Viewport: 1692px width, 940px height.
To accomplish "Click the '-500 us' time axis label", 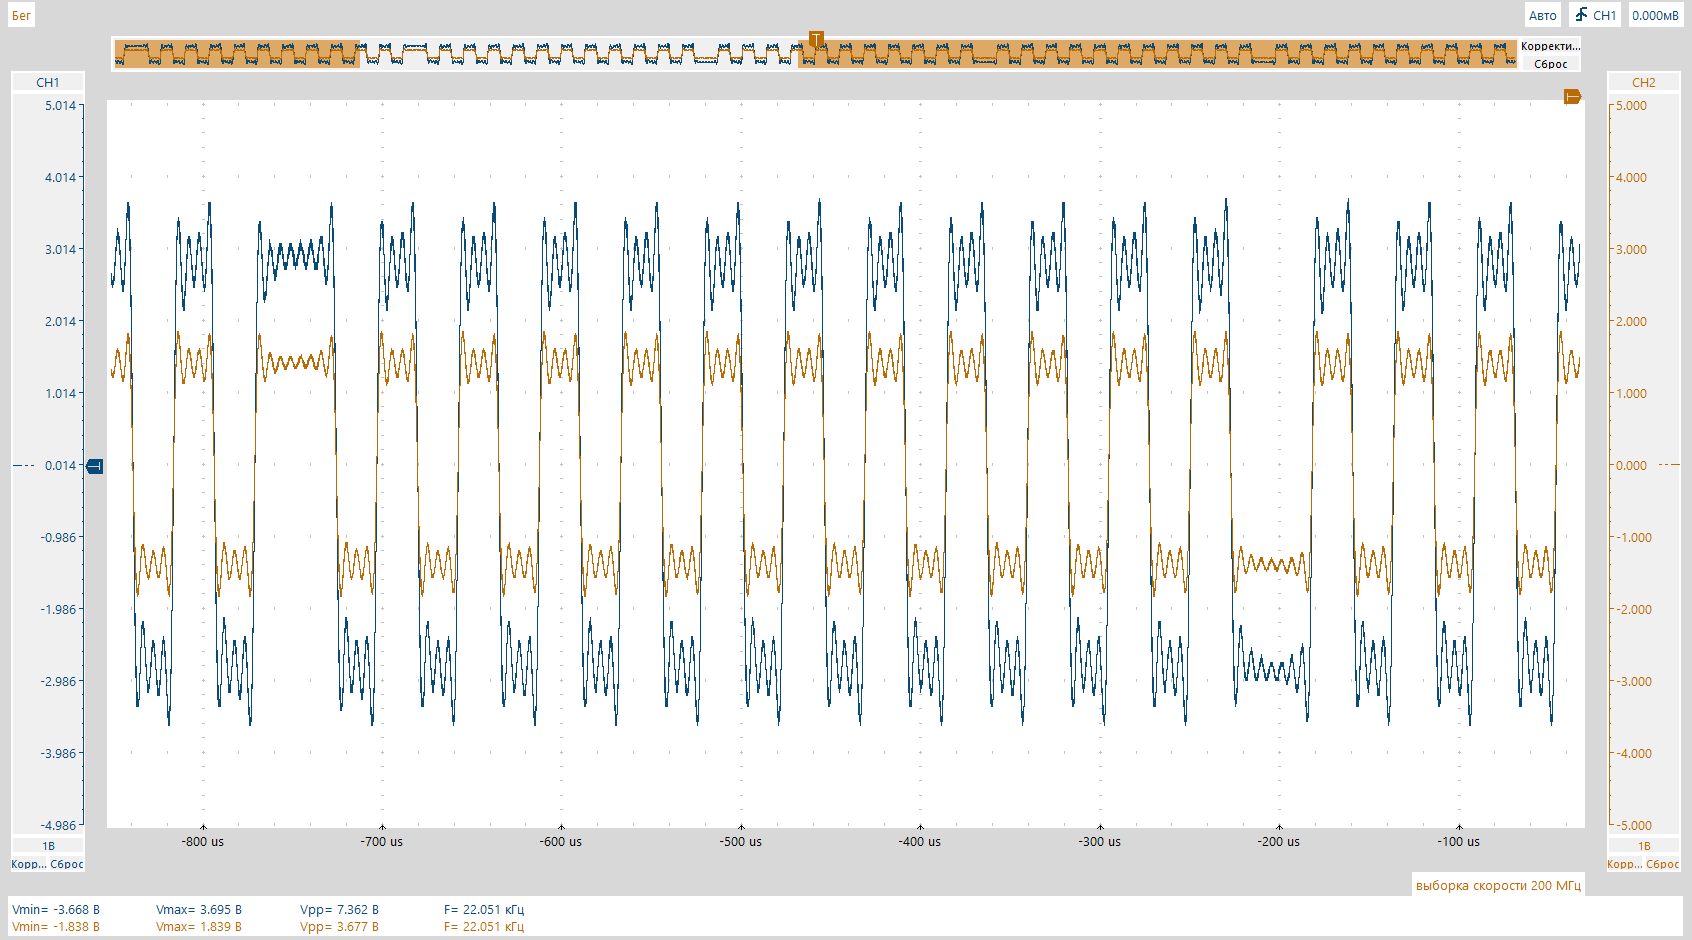I will tap(741, 842).
